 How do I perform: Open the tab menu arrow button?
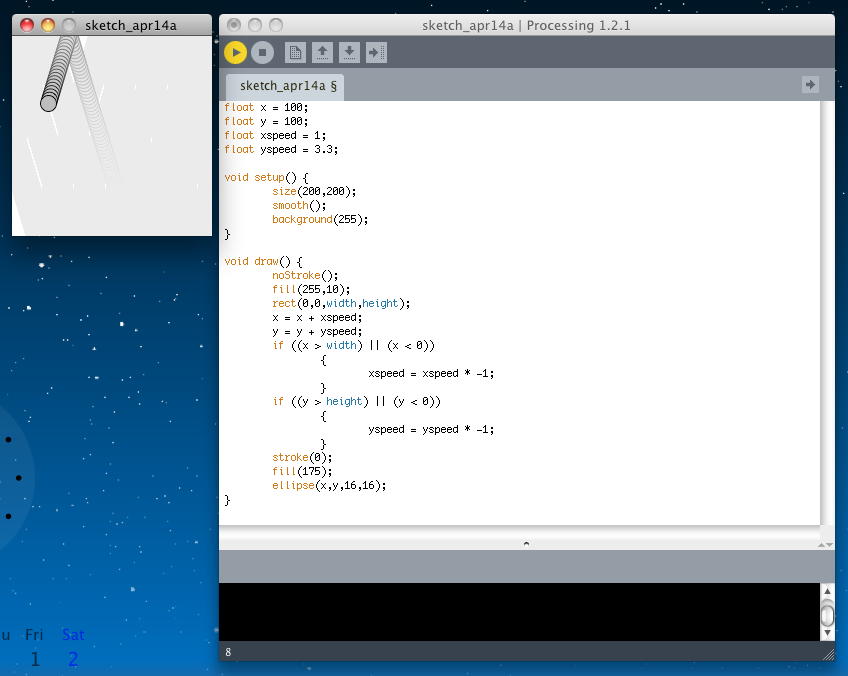810,85
